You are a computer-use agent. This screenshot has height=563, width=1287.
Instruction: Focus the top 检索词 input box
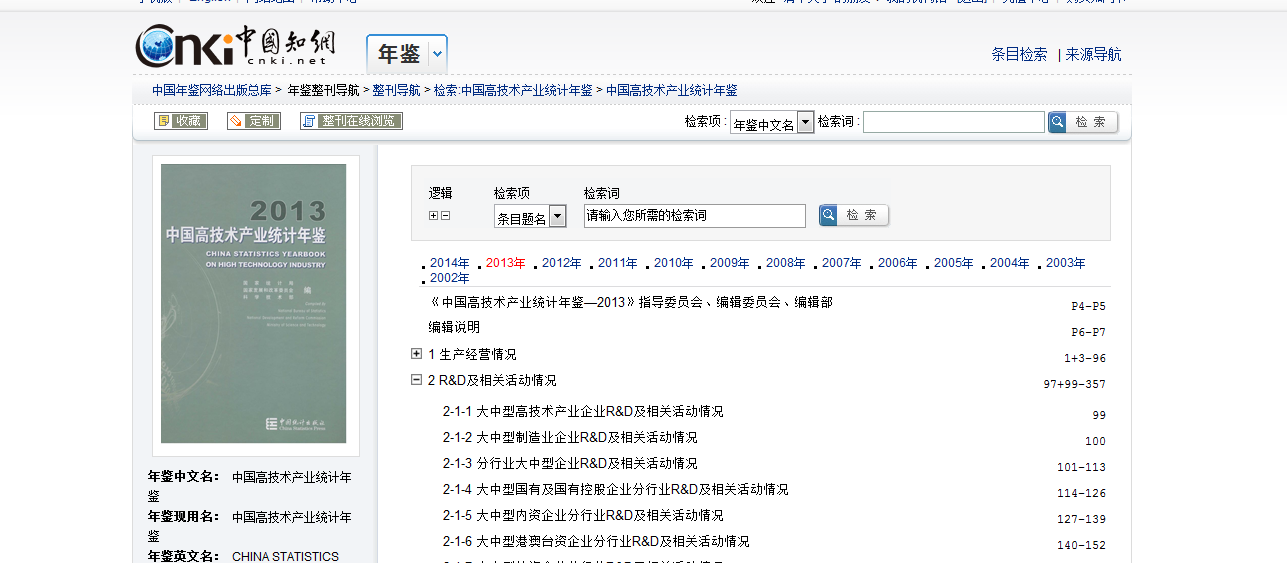(x=954, y=122)
